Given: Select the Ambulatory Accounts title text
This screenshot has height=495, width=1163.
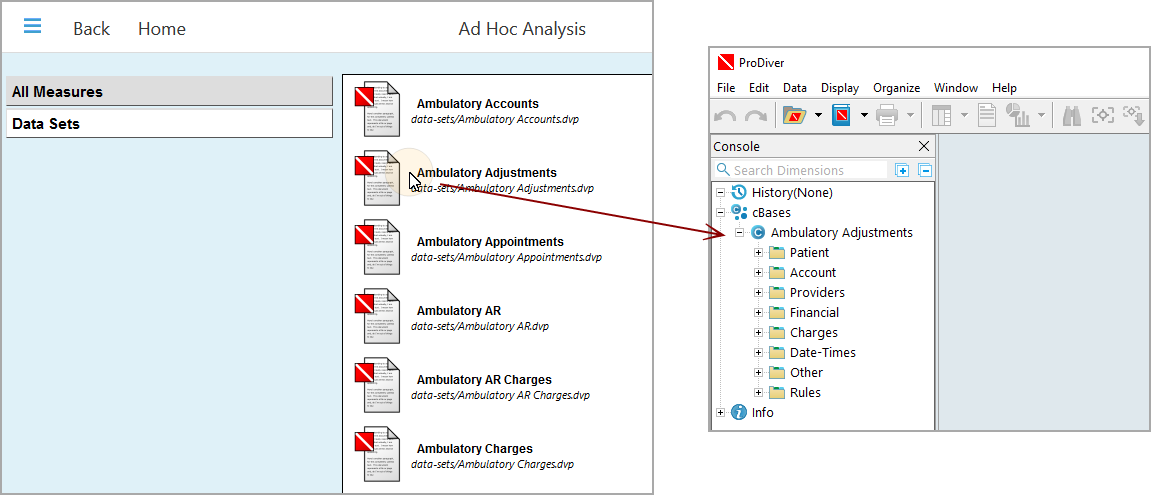Looking at the screenshot, I should [478, 104].
